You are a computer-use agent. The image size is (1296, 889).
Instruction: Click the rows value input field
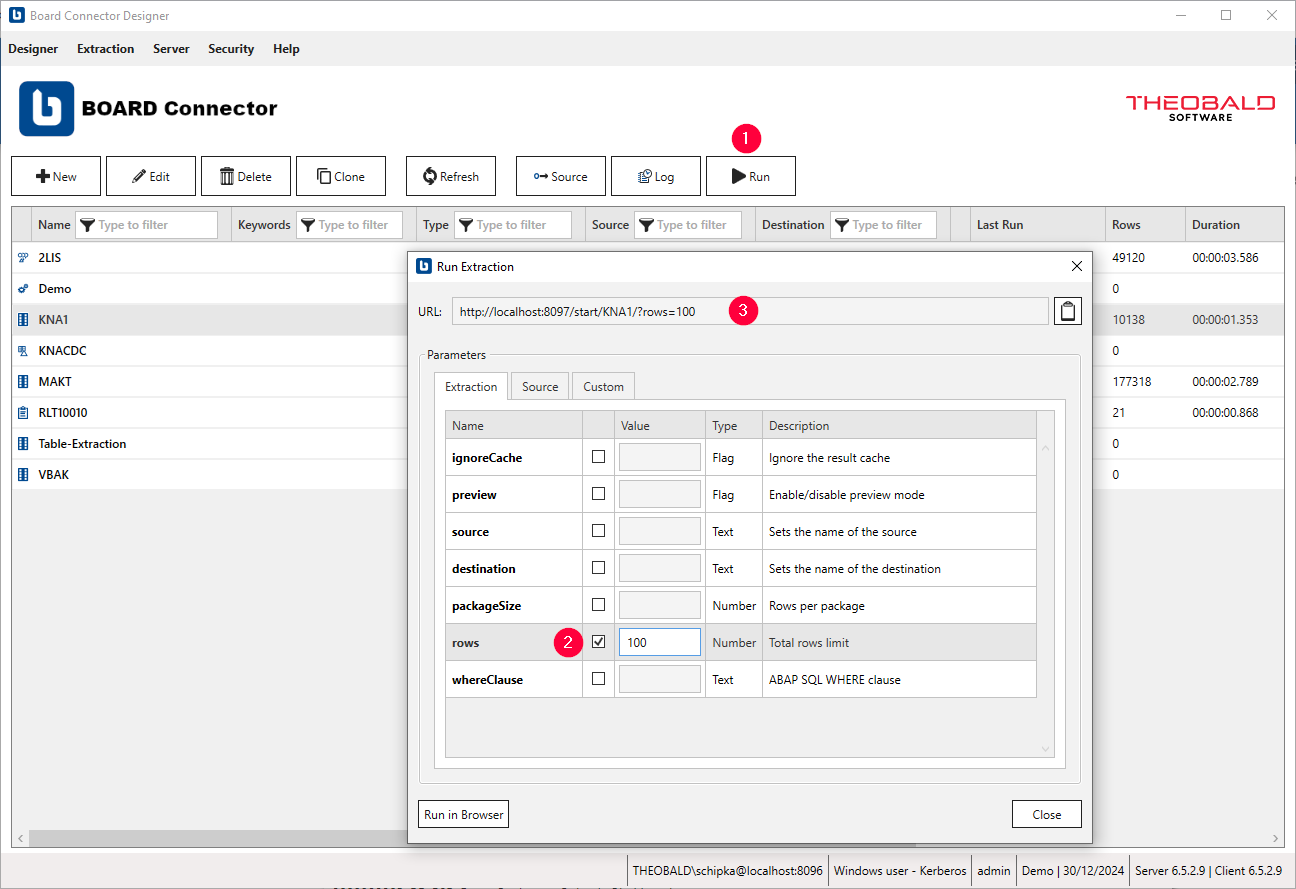660,642
